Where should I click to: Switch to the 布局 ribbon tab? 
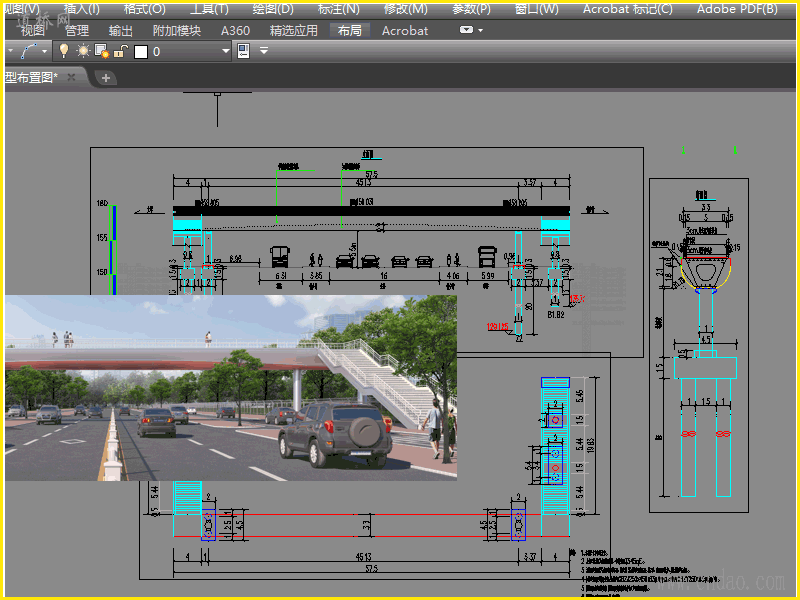coord(350,30)
